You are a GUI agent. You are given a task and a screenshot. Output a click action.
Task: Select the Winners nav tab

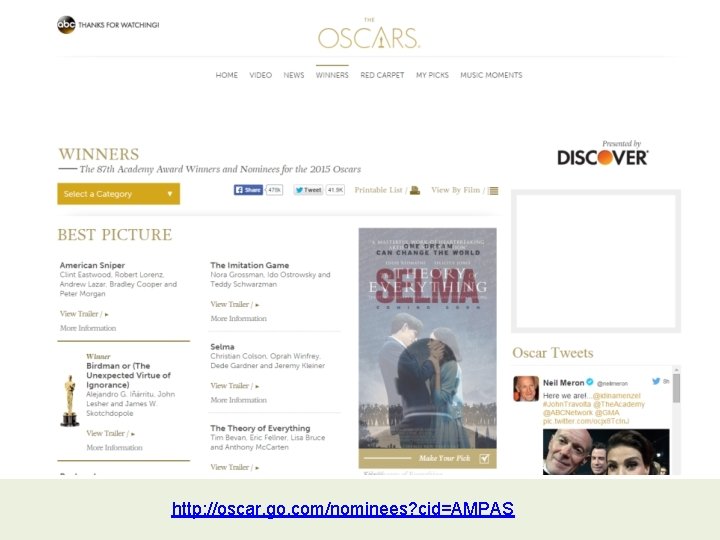click(x=332, y=75)
